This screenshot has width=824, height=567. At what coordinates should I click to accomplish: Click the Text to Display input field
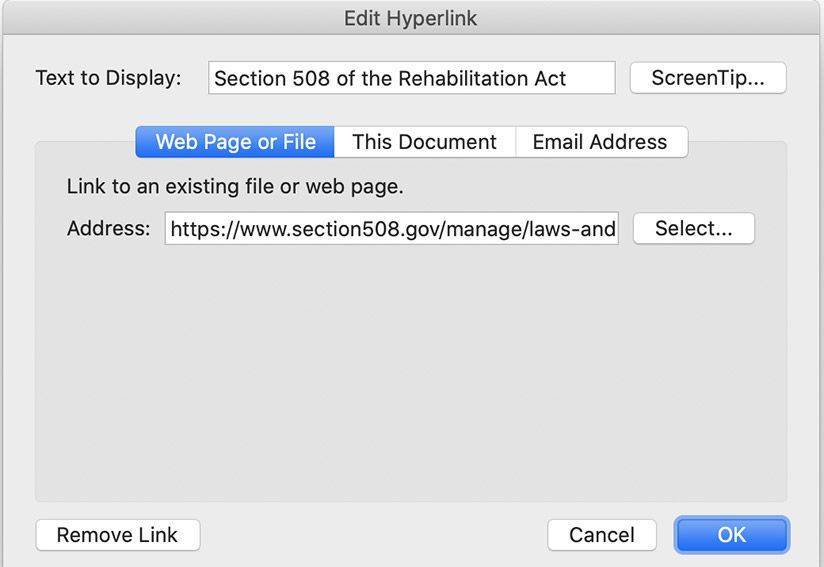pyautogui.click(x=411, y=78)
